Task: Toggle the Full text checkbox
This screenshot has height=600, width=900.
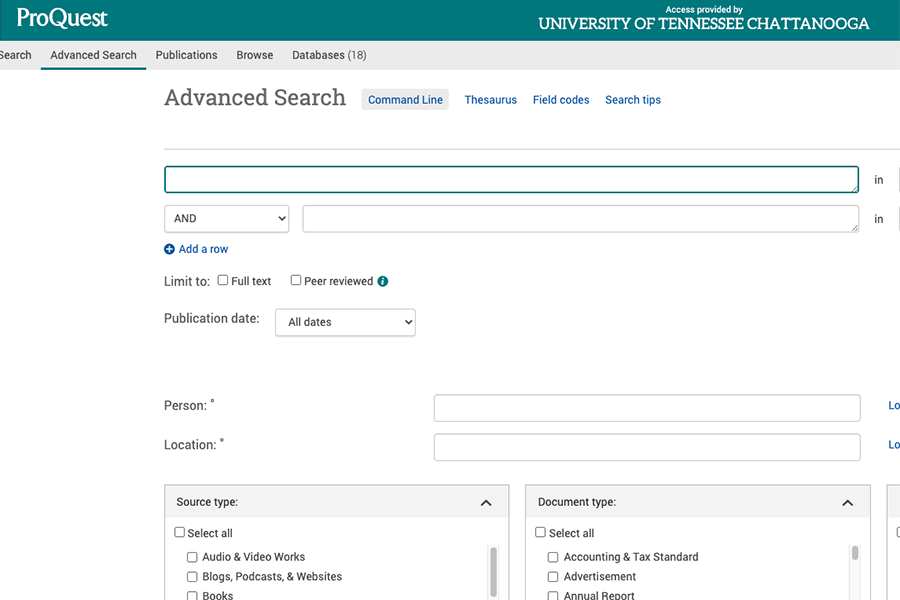Action: (223, 280)
